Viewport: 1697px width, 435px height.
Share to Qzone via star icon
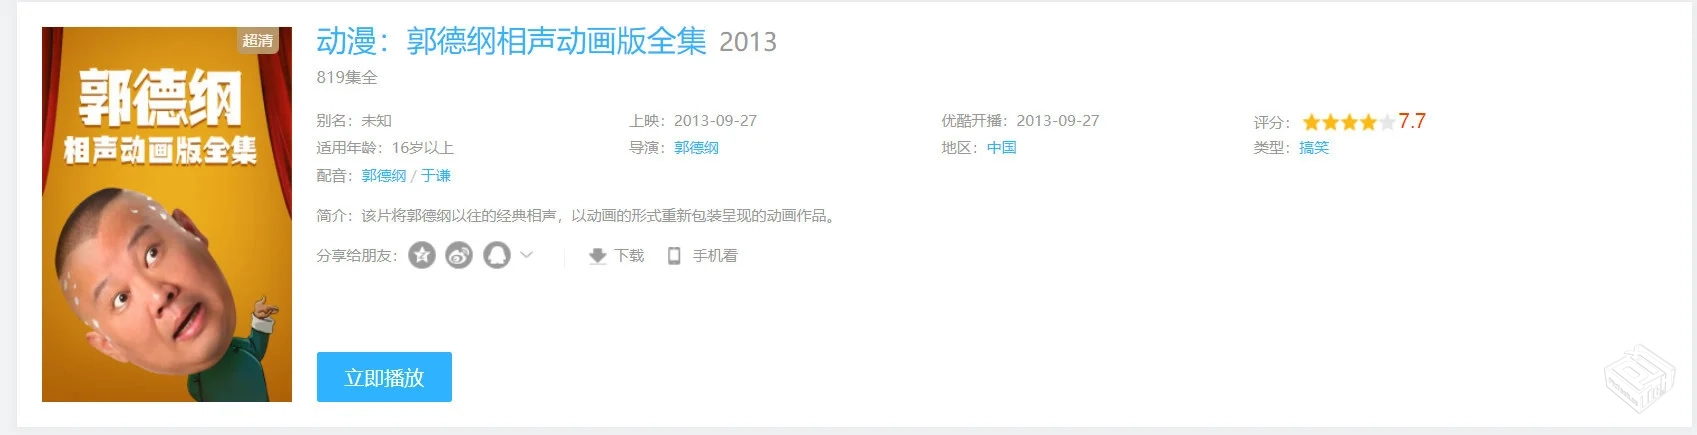tap(422, 256)
